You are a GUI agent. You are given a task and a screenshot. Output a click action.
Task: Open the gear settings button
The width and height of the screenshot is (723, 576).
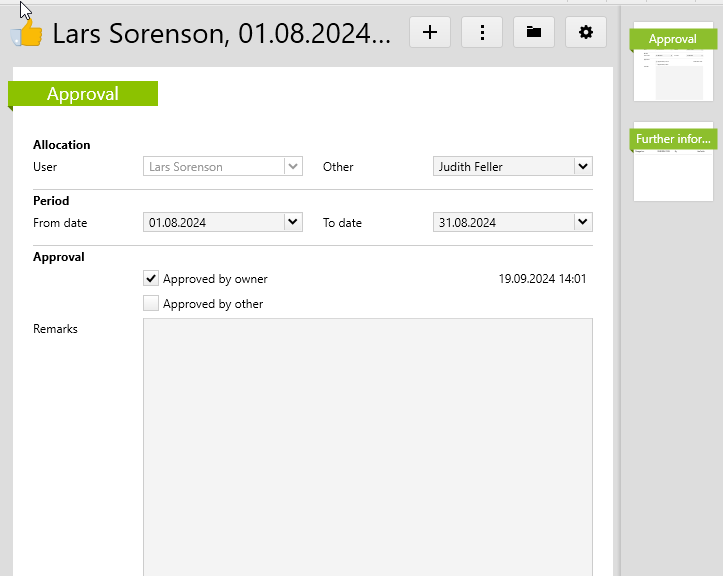tap(586, 32)
